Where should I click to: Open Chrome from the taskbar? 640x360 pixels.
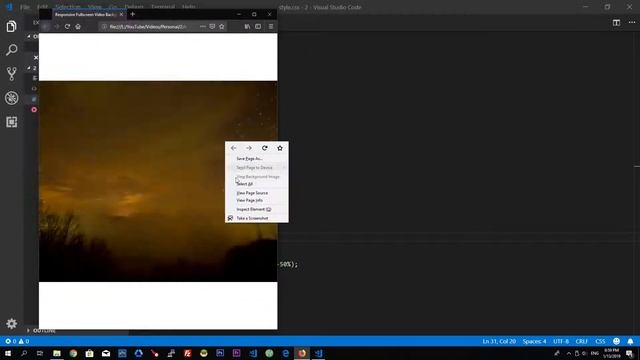73,353
